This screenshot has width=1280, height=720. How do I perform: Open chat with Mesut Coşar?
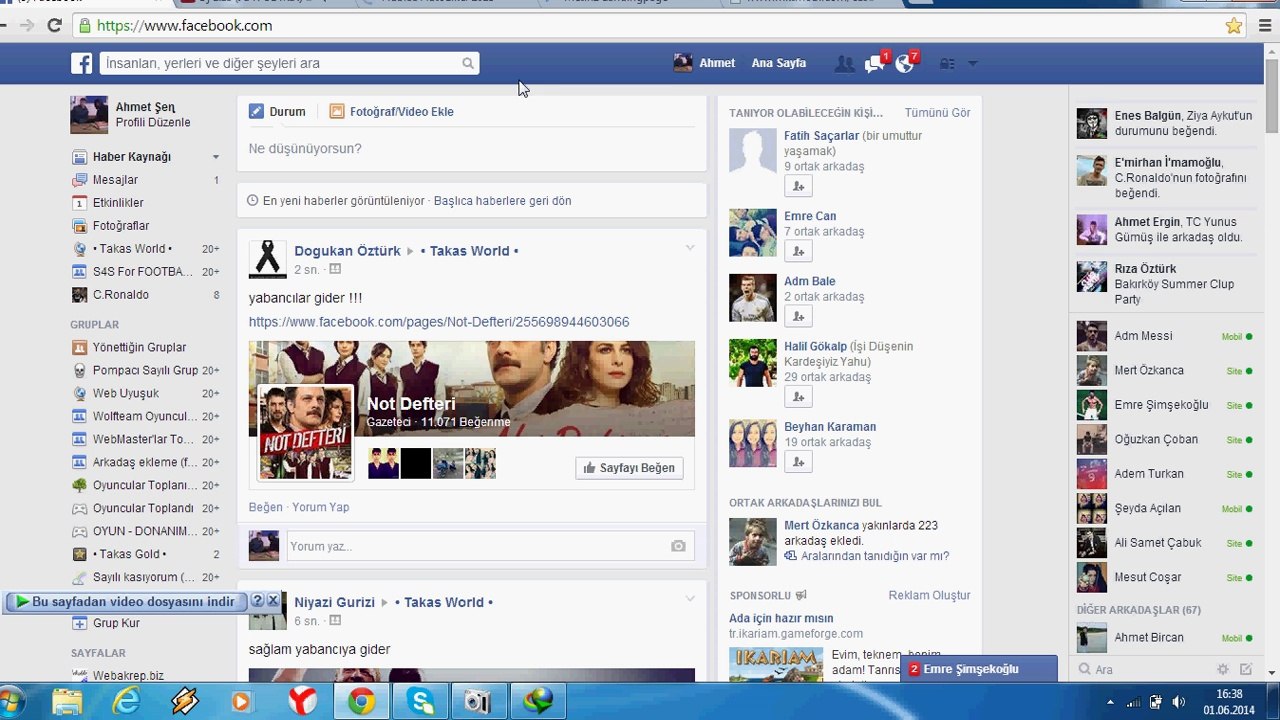pyautogui.click(x=1165, y=577)
